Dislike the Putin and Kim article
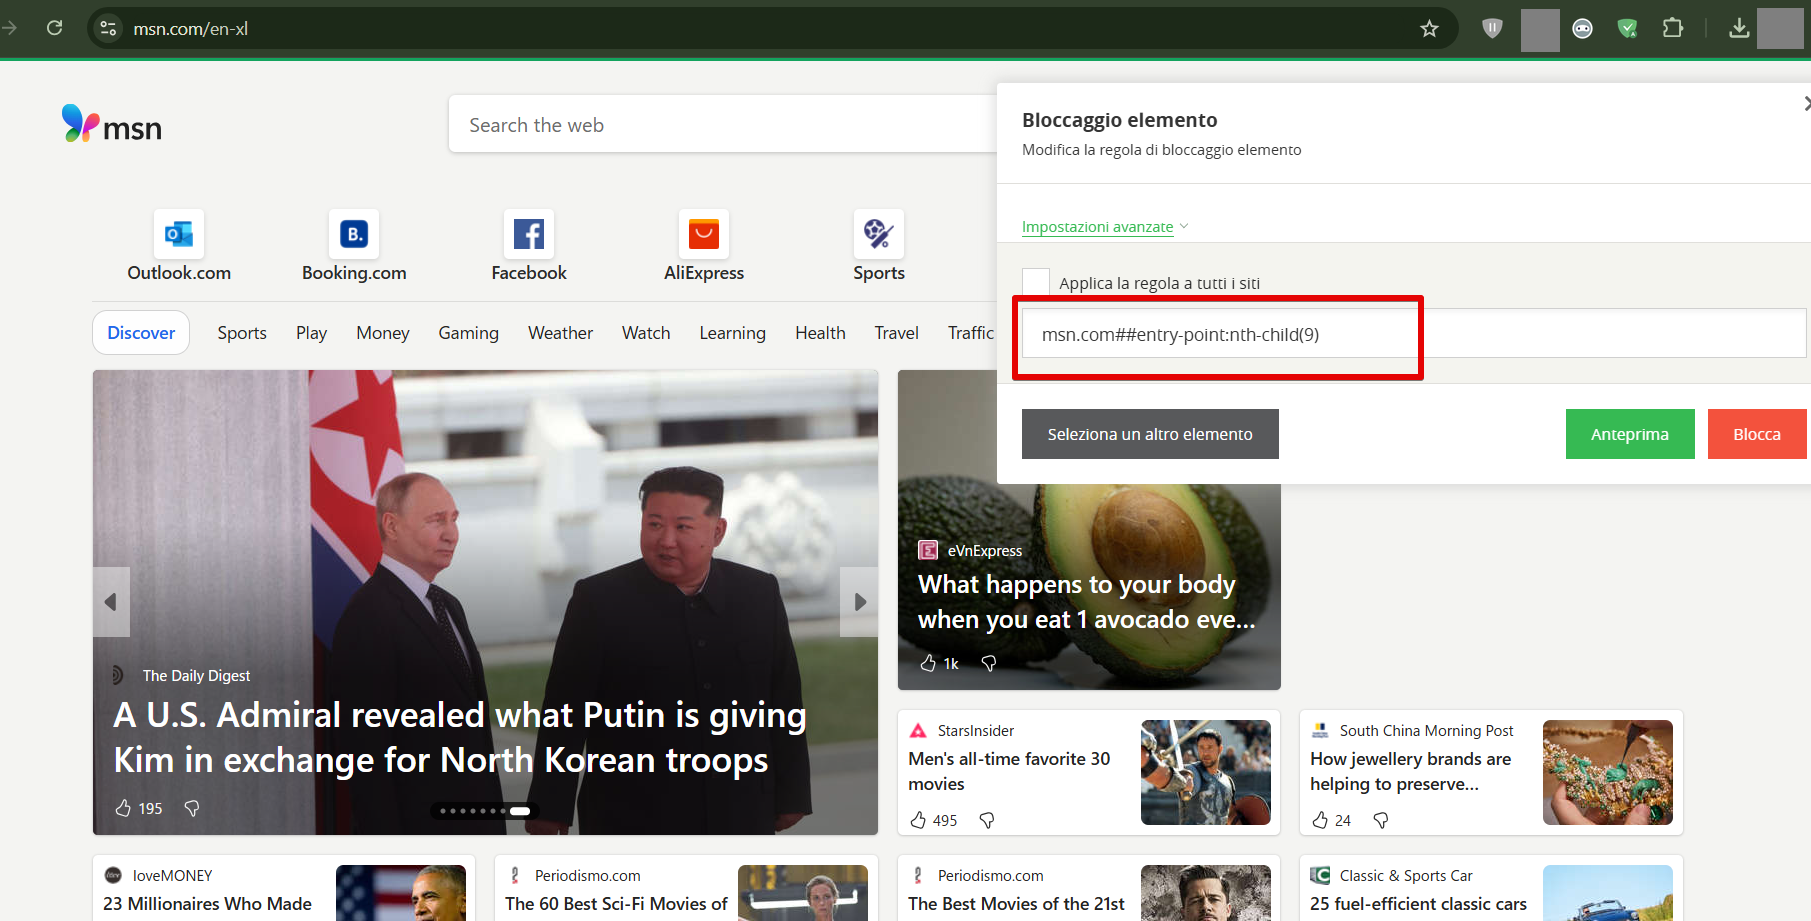The width and height of the screenshot is (1811, 921). coord(192,808)
